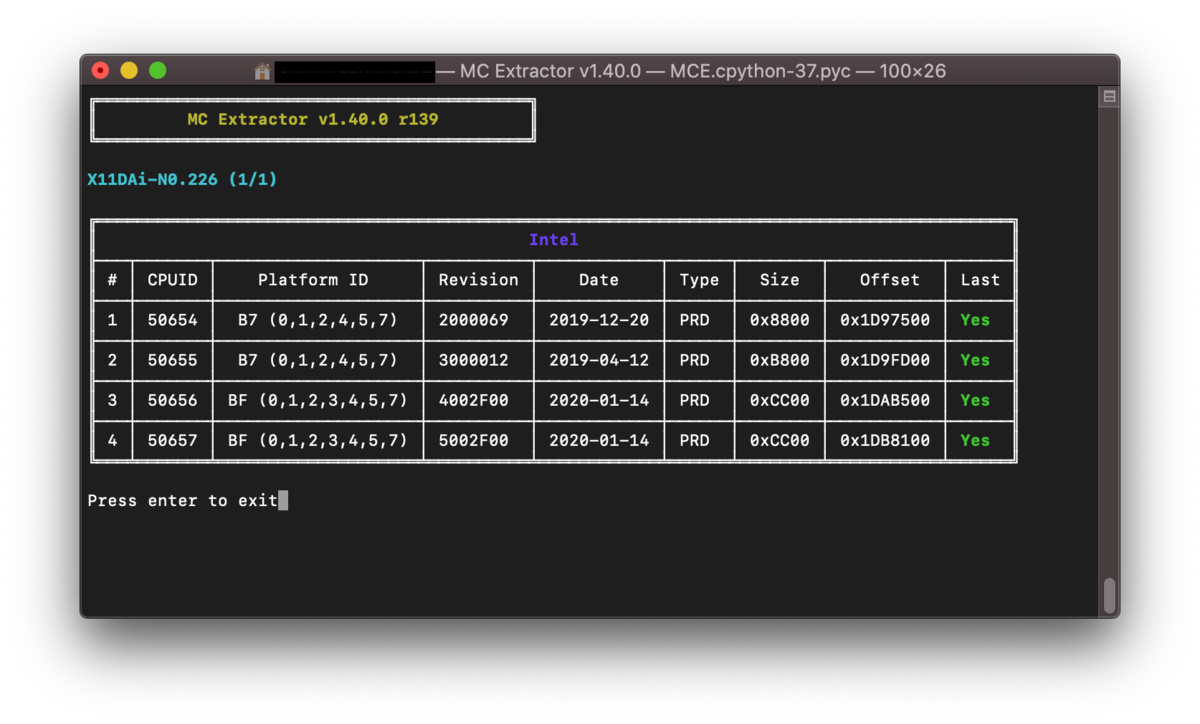1200x724 pixels.
Task: Click the Yes value in row 4
Action: pos(975,440)
